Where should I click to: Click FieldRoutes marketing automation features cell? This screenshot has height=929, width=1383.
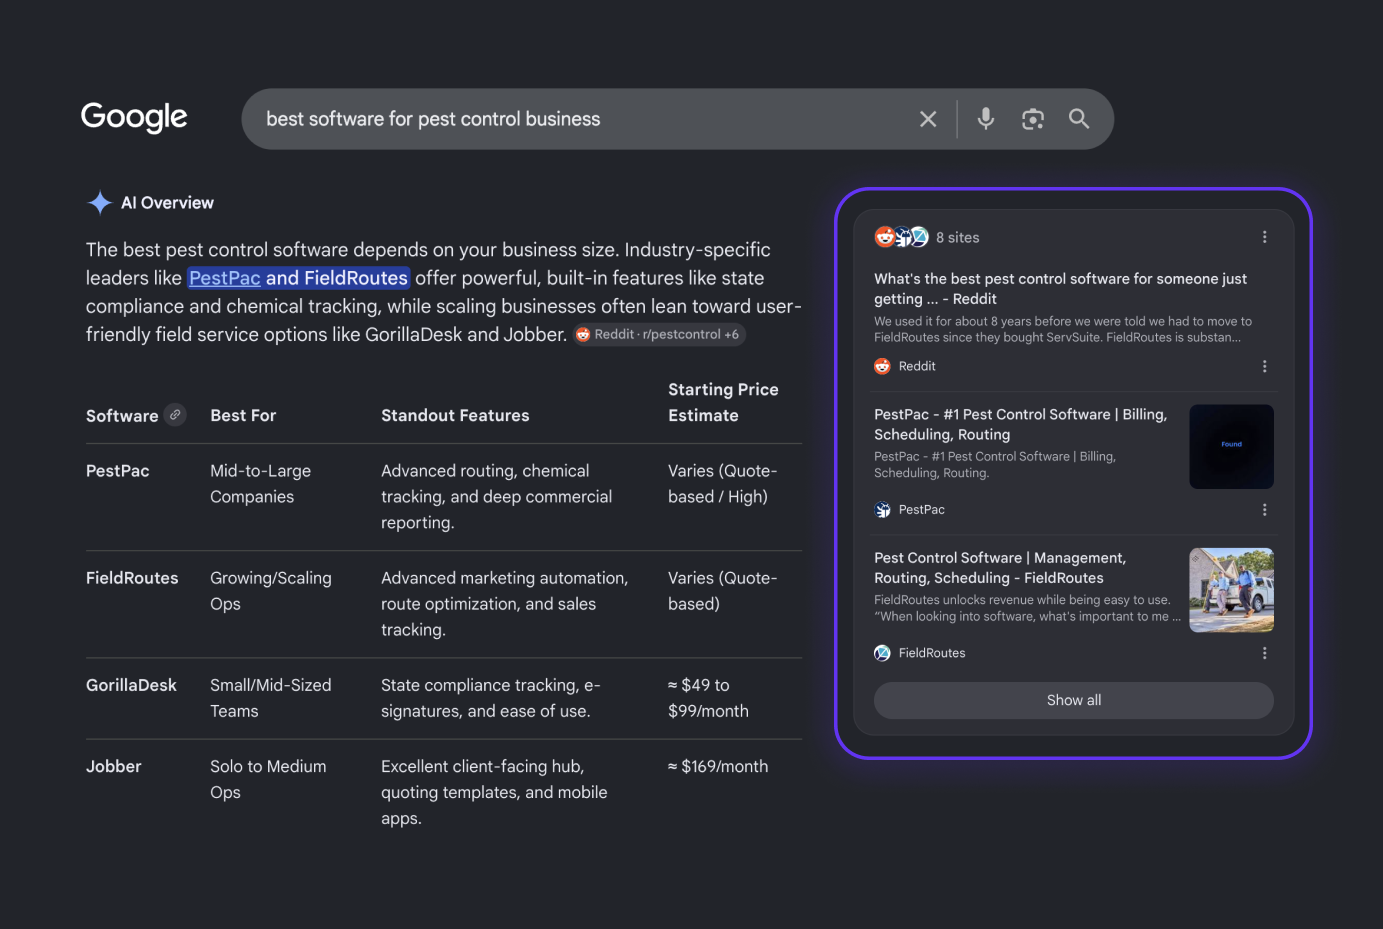coord(504,604)
